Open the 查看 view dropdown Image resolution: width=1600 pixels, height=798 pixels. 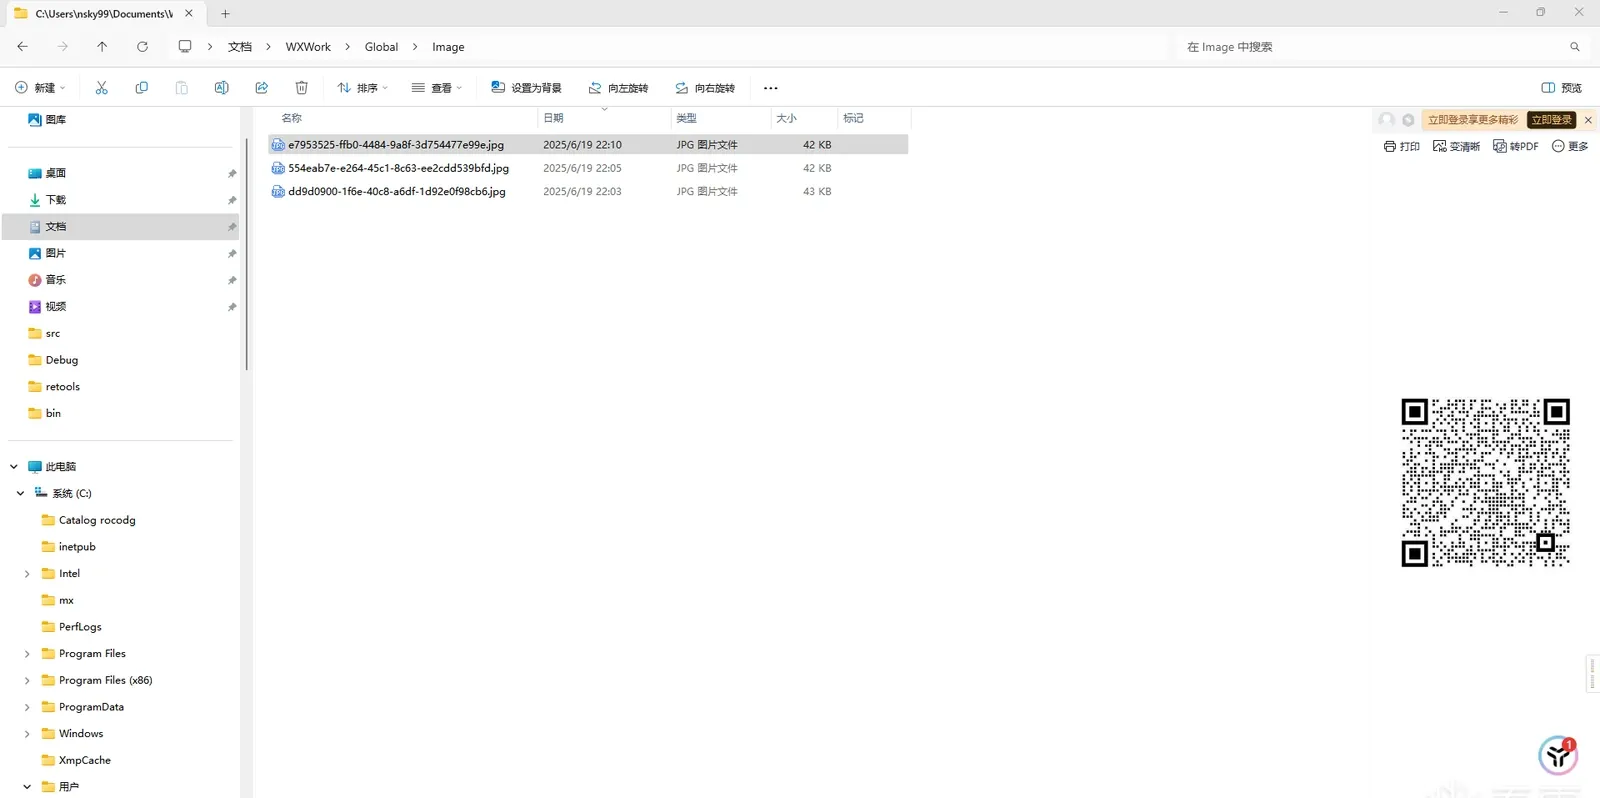coord(437,88)
